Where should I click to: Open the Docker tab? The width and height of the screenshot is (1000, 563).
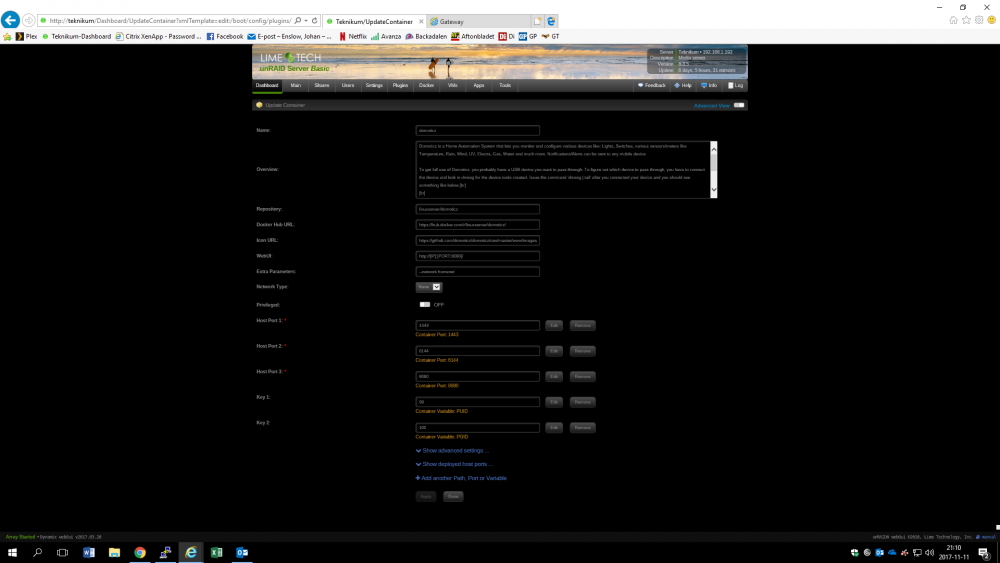(x=426, y=85)
